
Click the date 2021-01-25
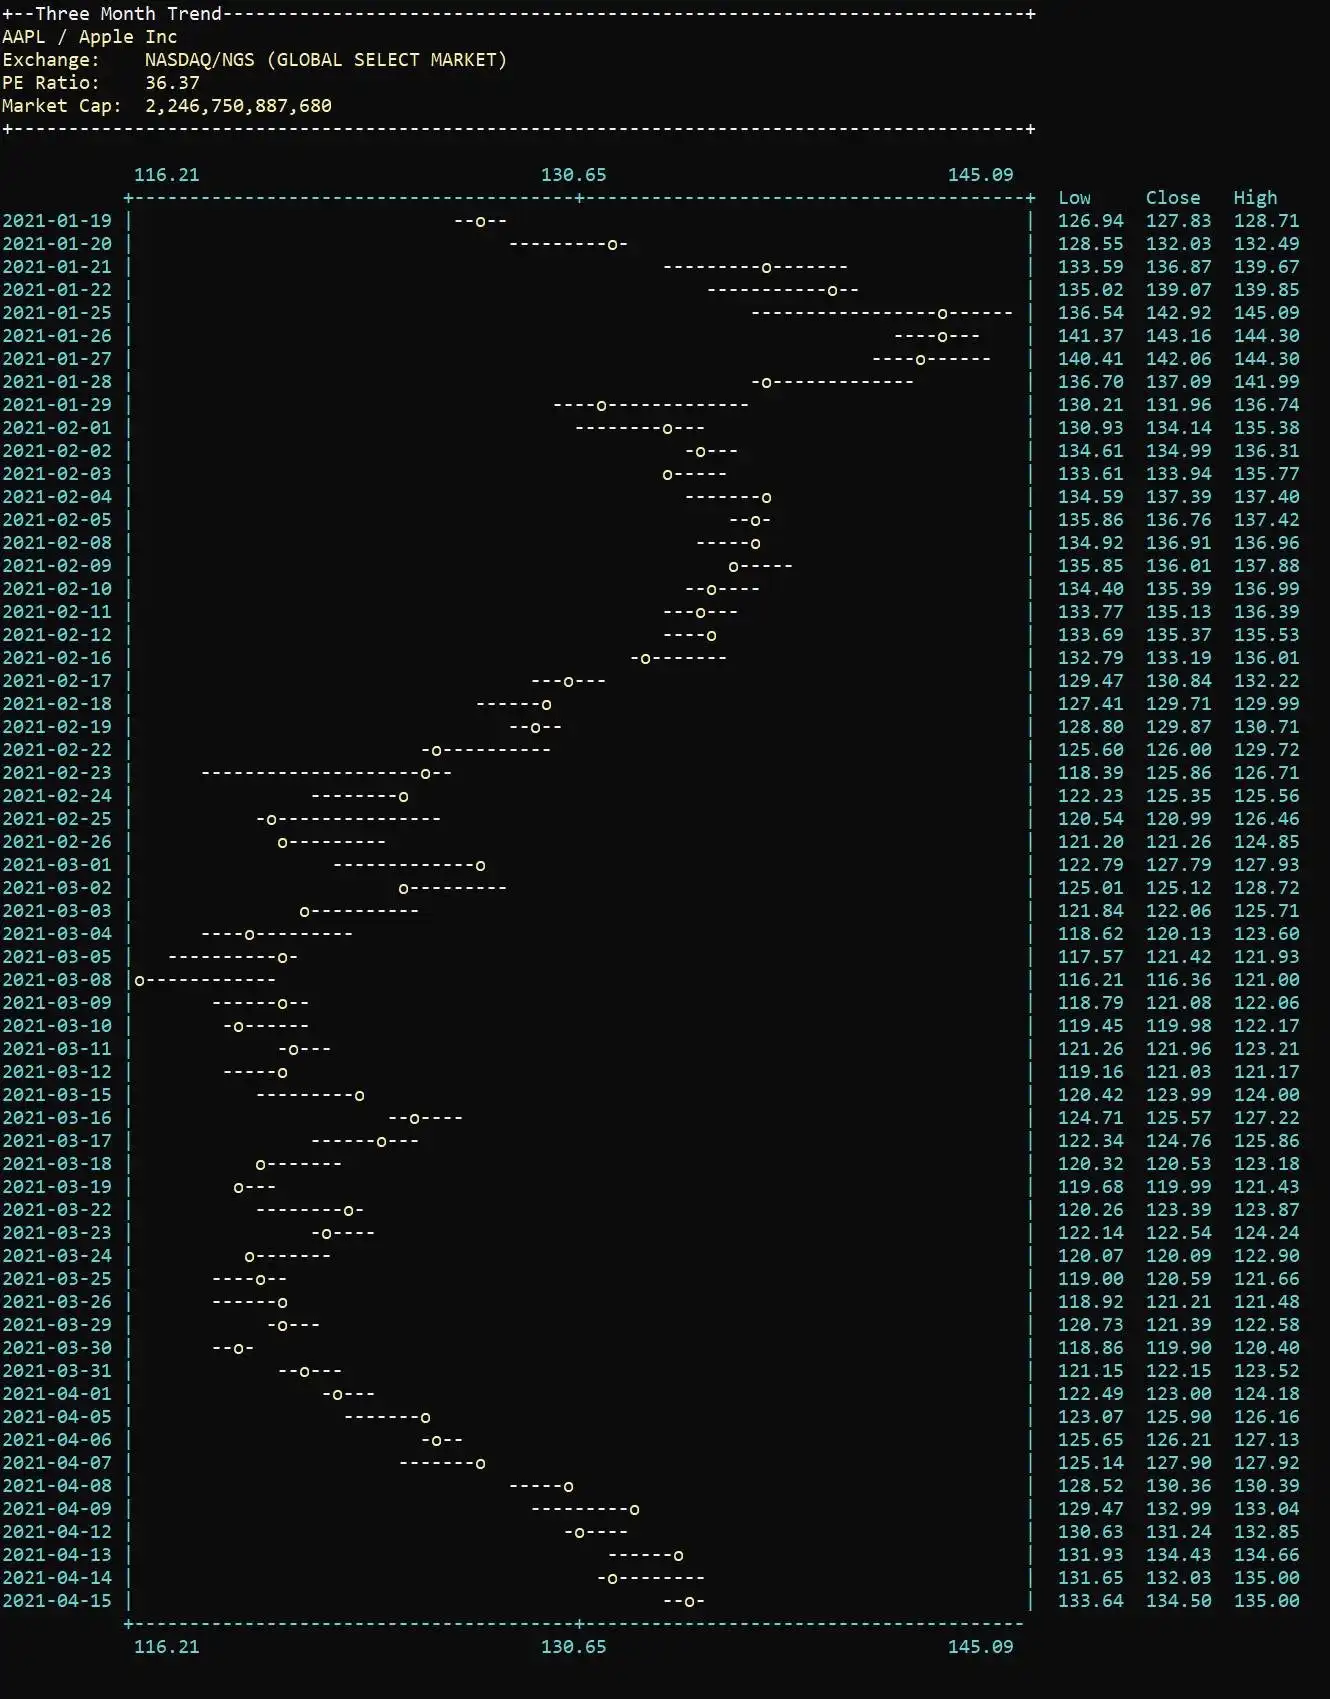(57, 313)
